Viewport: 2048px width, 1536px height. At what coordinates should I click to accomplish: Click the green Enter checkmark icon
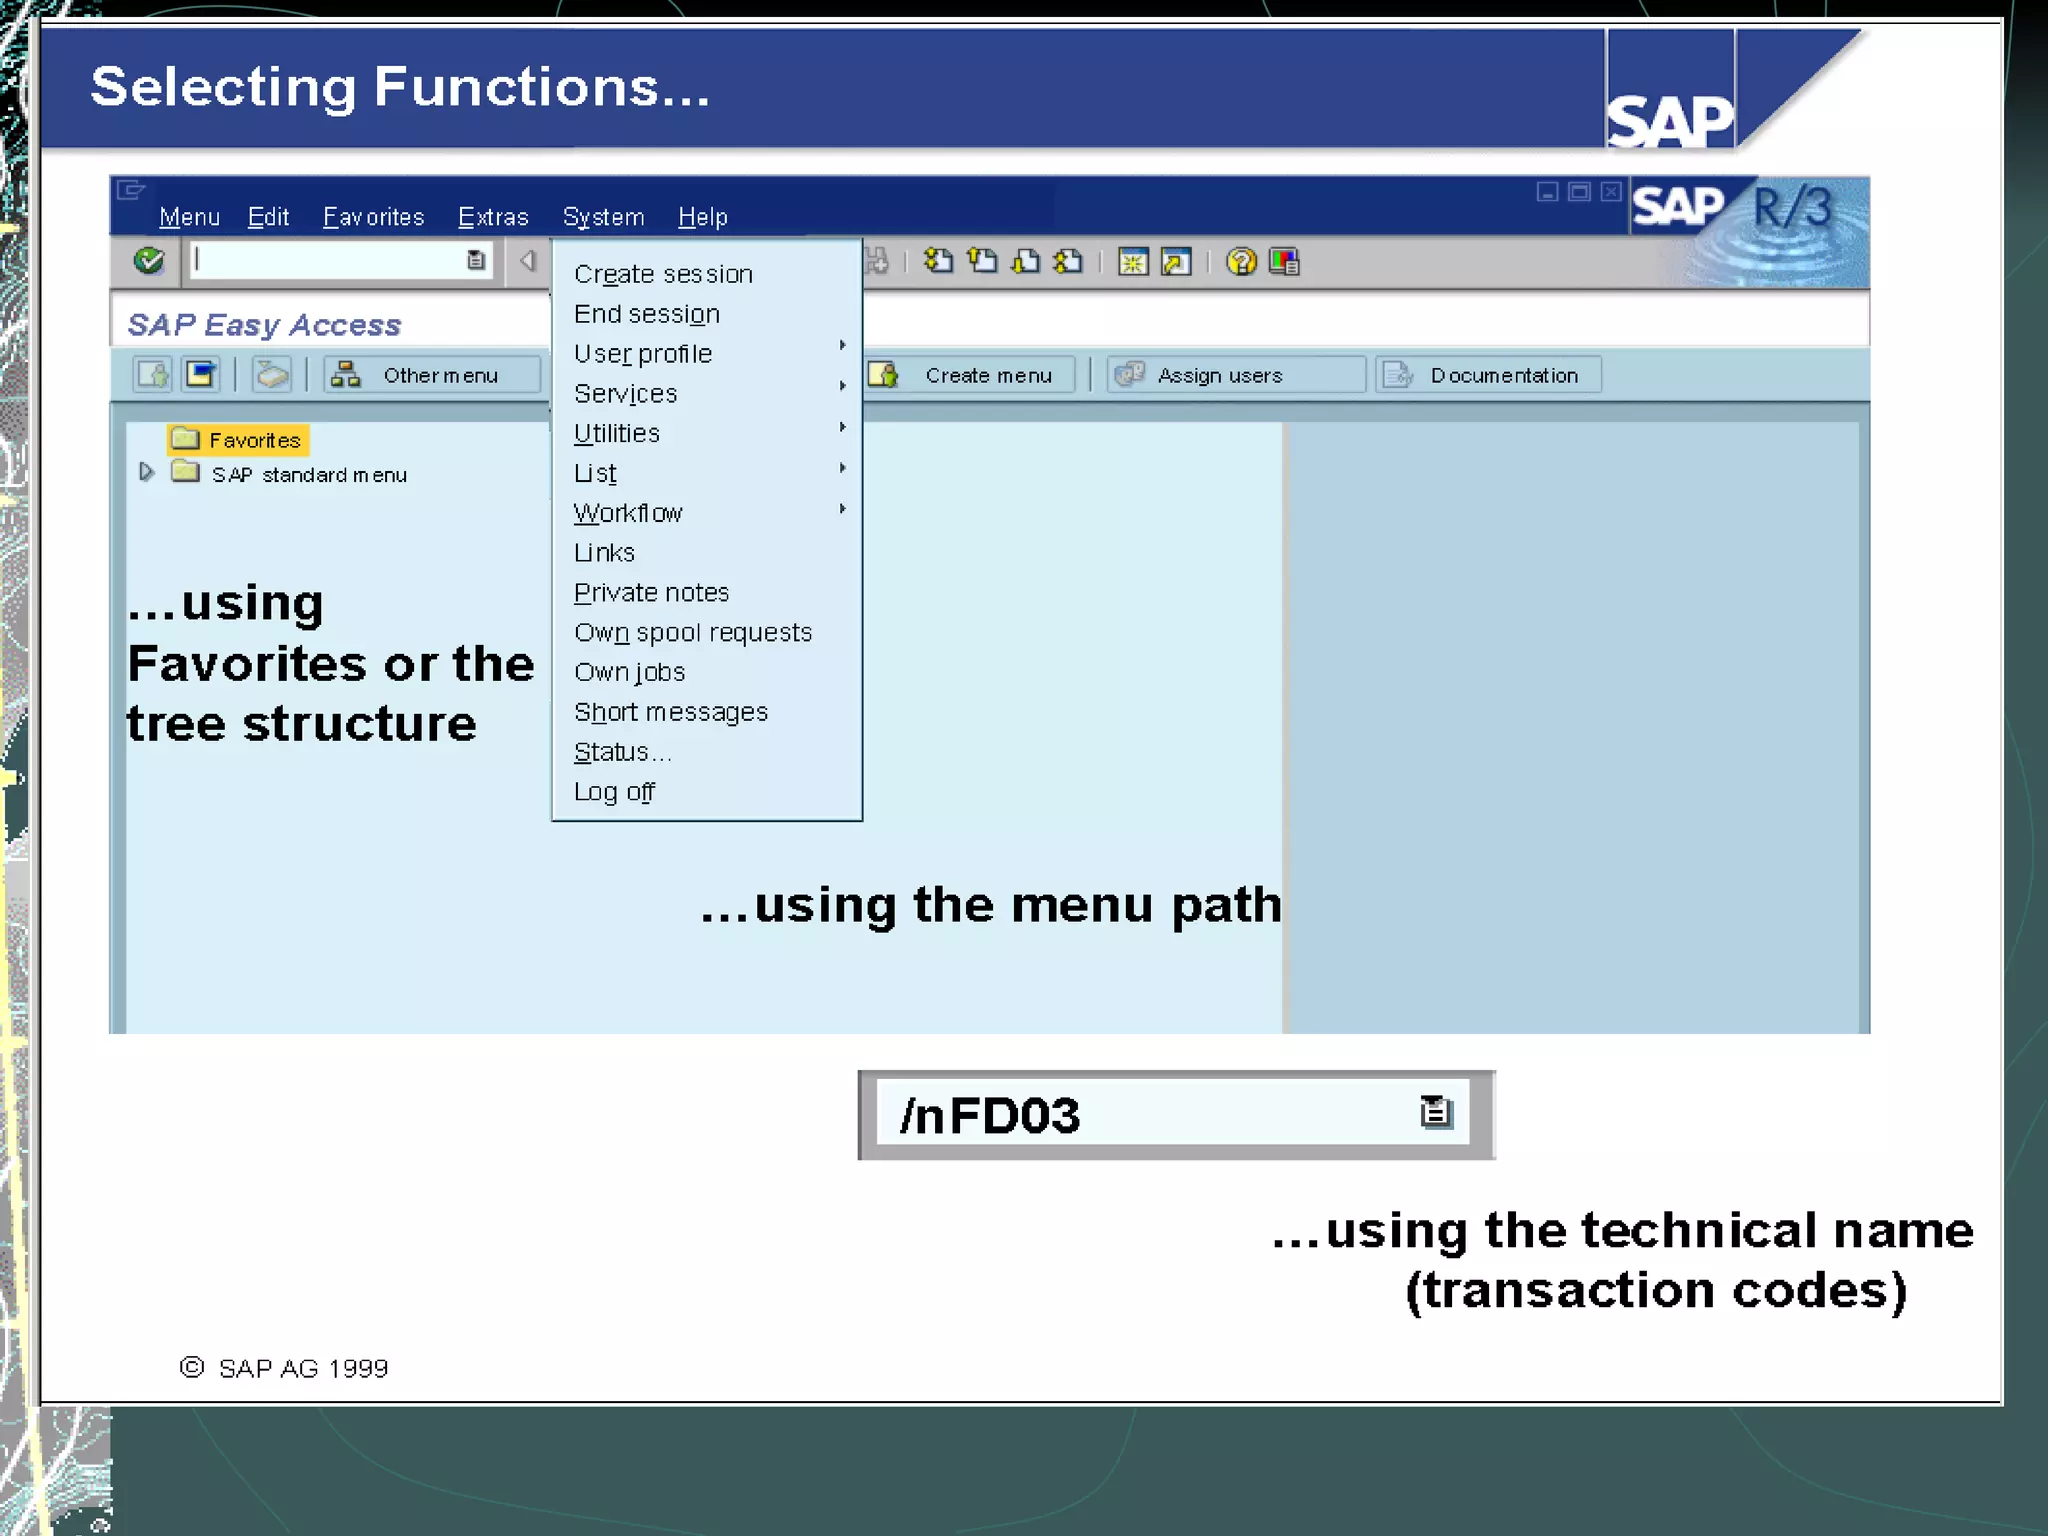[x=149, y=261]
